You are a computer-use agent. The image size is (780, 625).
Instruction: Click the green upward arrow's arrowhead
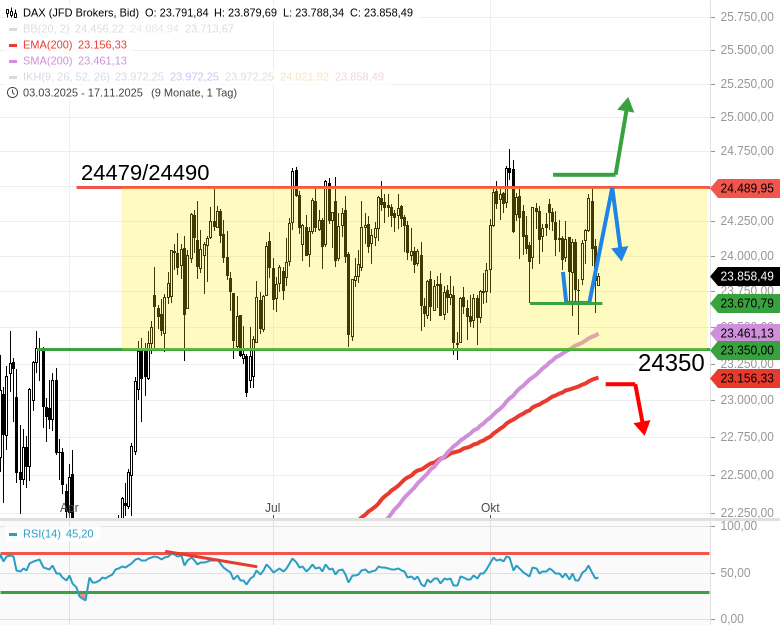(x=626, y=106)
